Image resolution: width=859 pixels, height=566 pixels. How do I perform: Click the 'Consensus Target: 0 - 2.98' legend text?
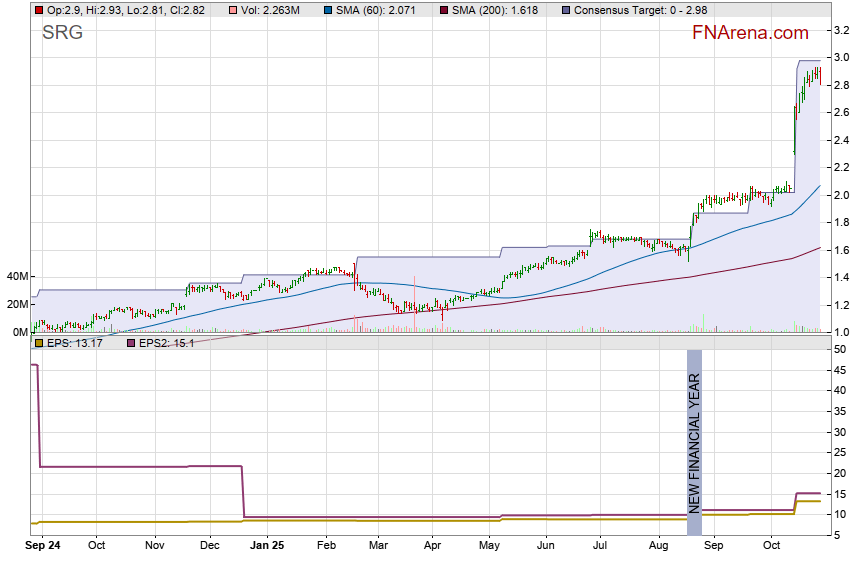(637, 9)
